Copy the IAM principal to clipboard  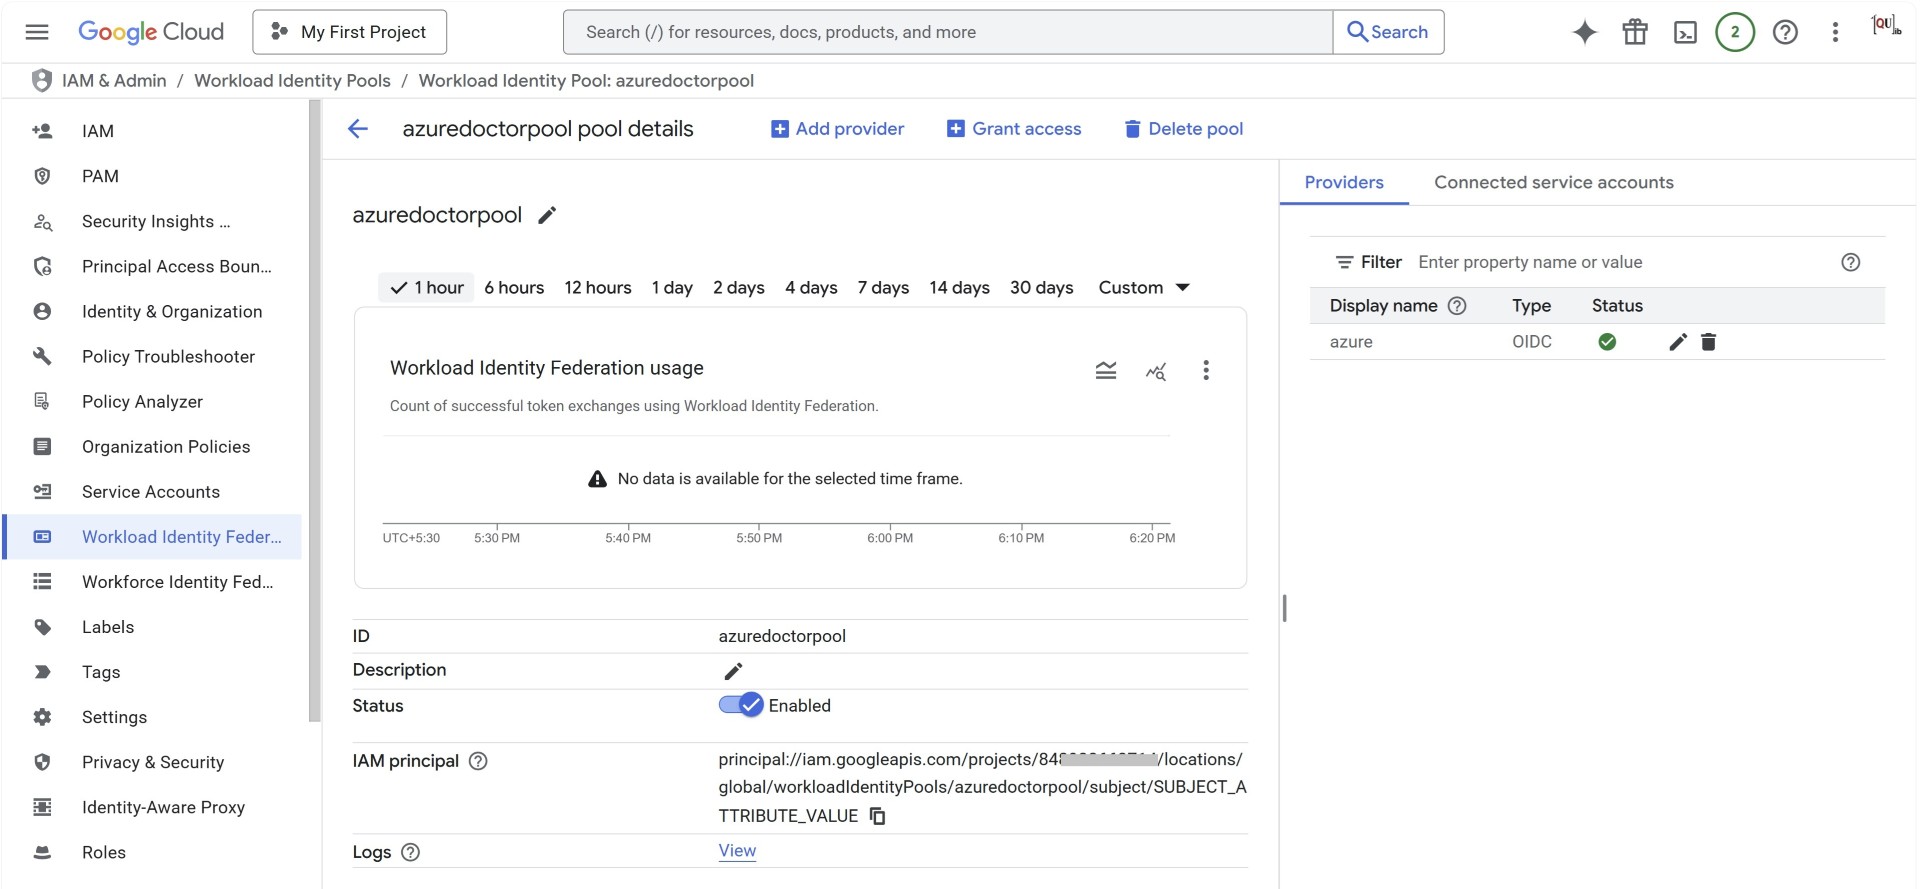click(x=877, y=816)
